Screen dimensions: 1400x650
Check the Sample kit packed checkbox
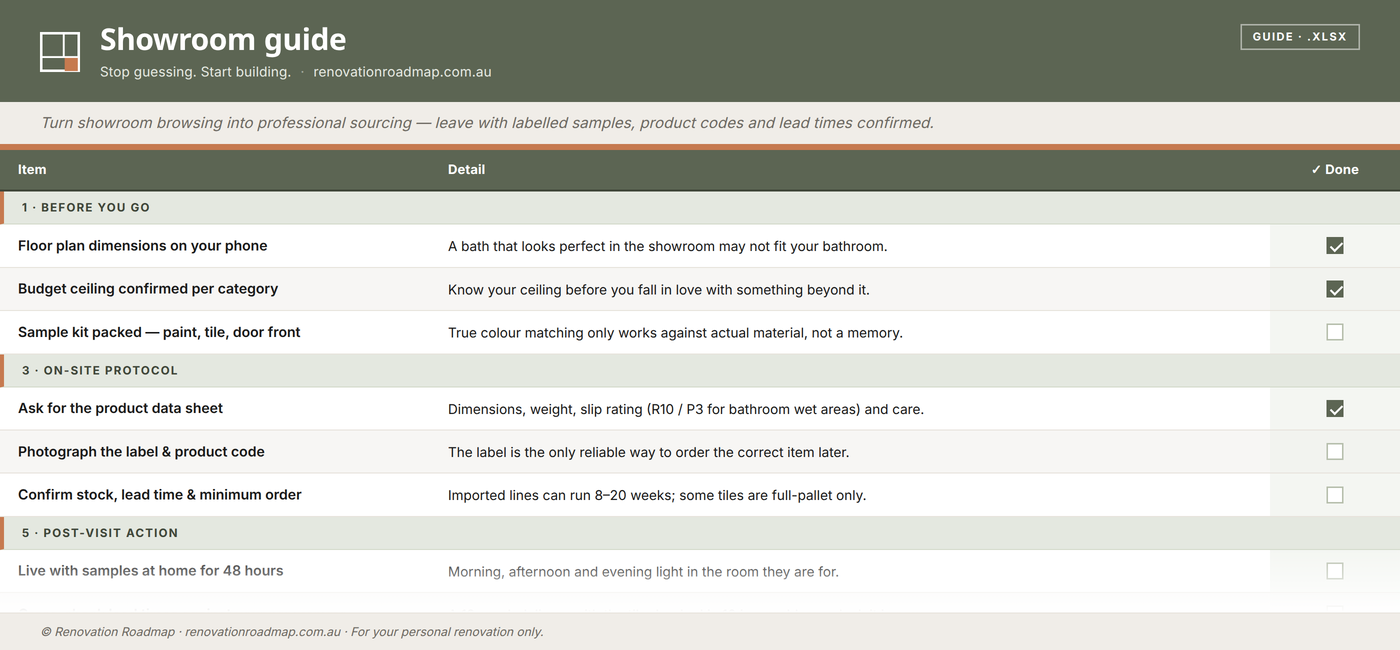(1335, 332)
